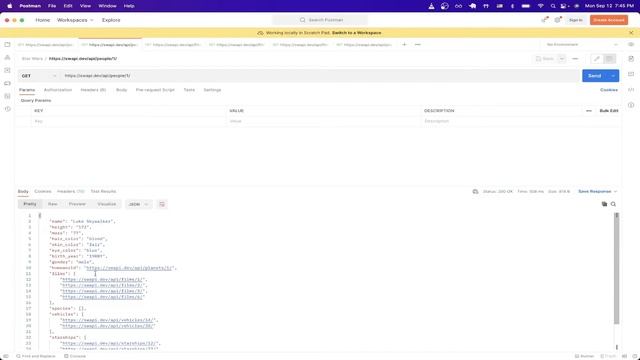Switch response view to Preview

[77, 204]
